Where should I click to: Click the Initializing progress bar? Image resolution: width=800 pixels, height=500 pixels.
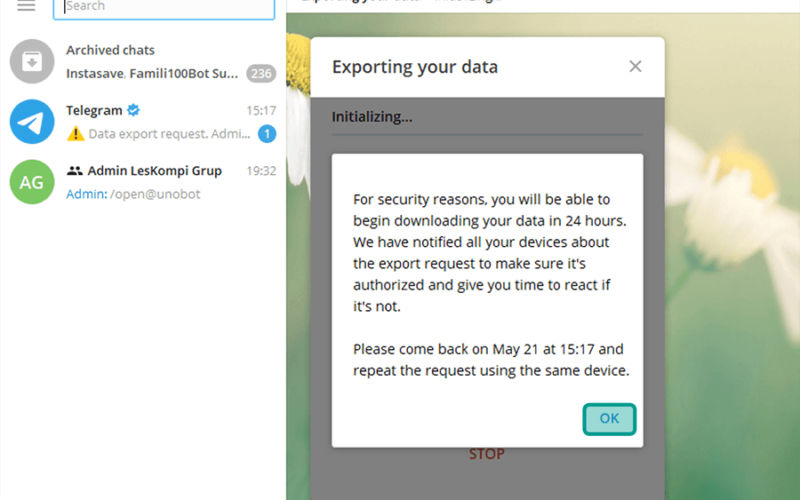[487, 135]
